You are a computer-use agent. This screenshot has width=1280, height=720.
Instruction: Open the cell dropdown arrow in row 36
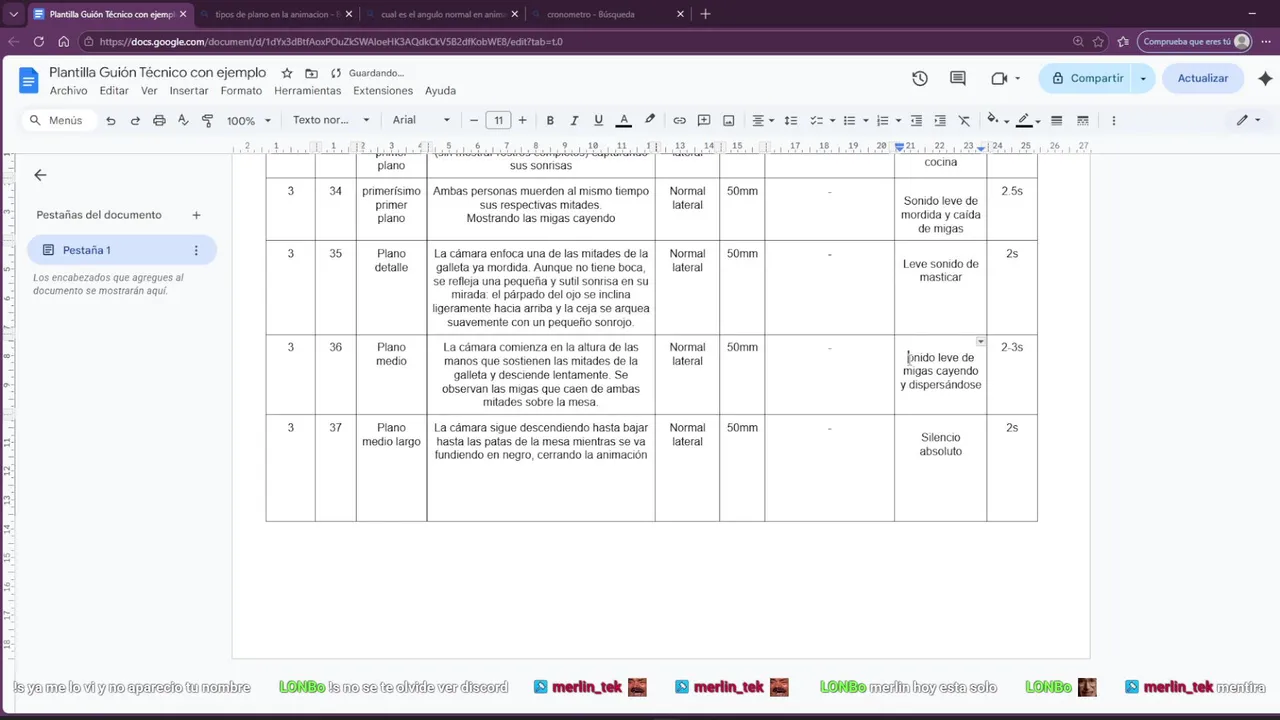(980, 342)
